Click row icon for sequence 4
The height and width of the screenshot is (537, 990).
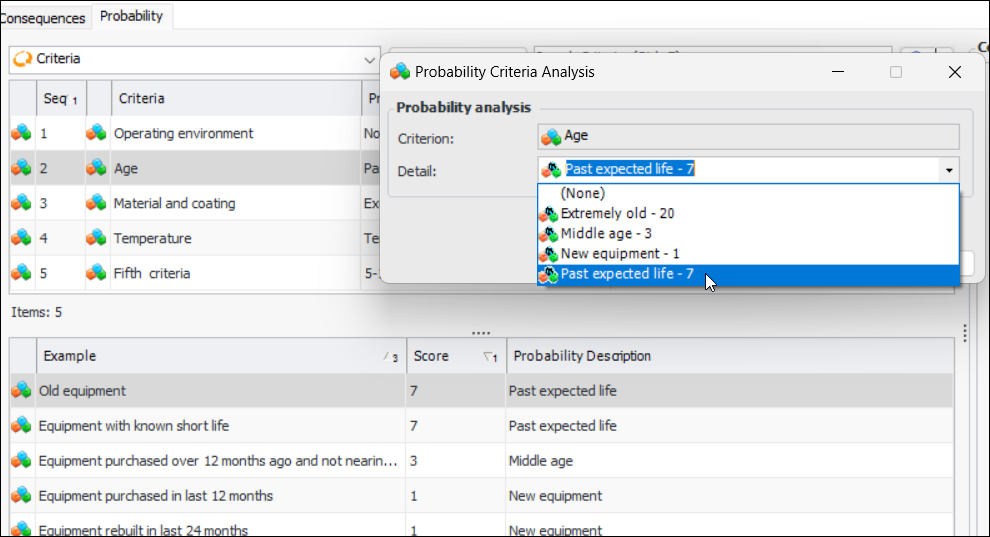click(x=21, y=239)
